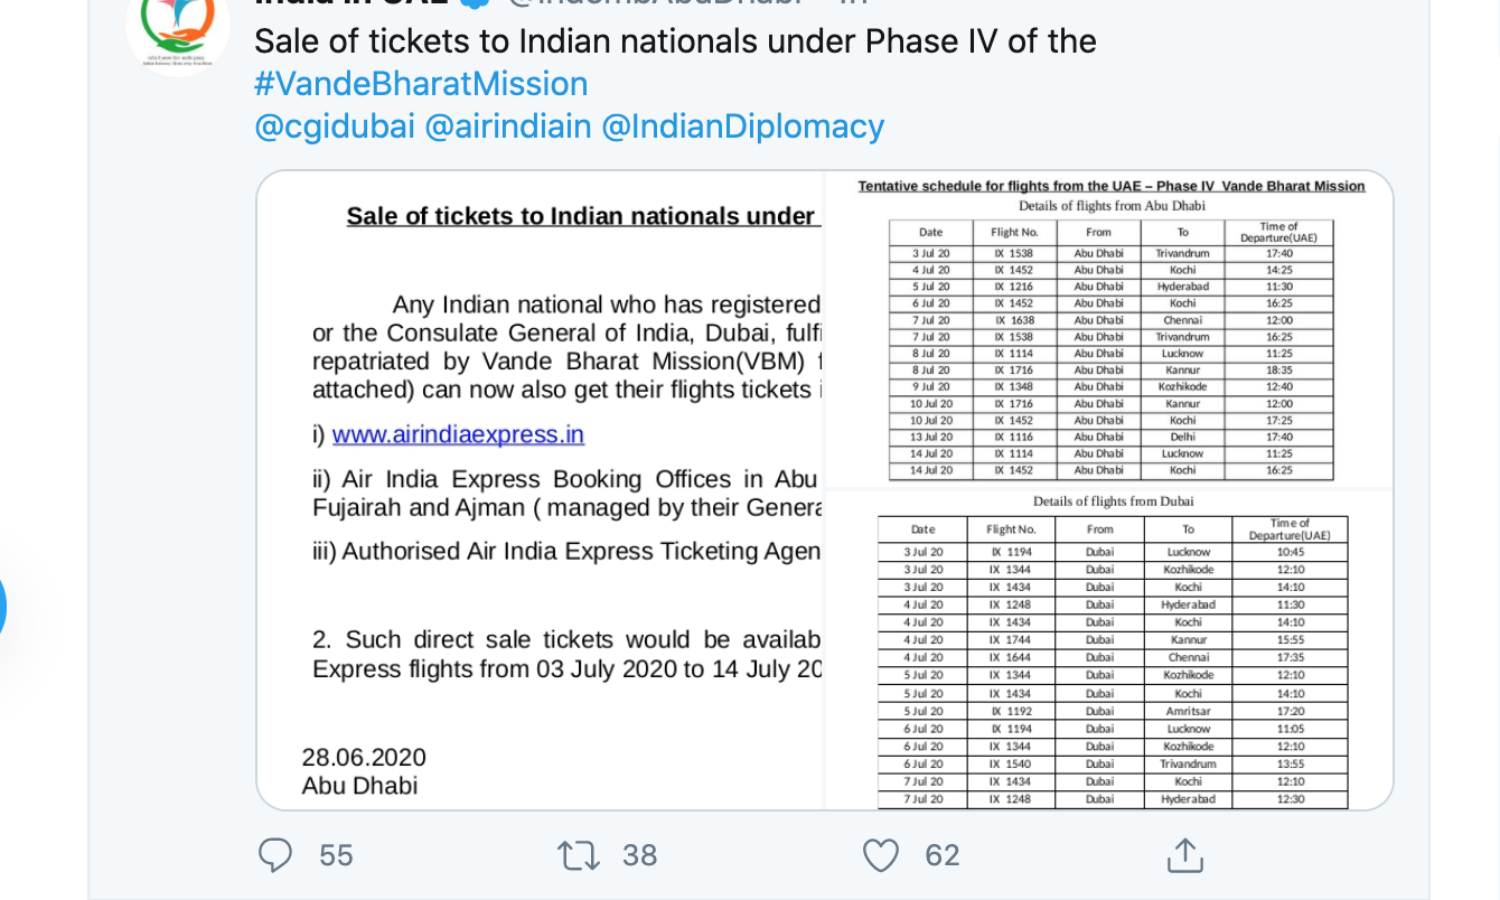Click the blue verified badge at top

[476, 3]
